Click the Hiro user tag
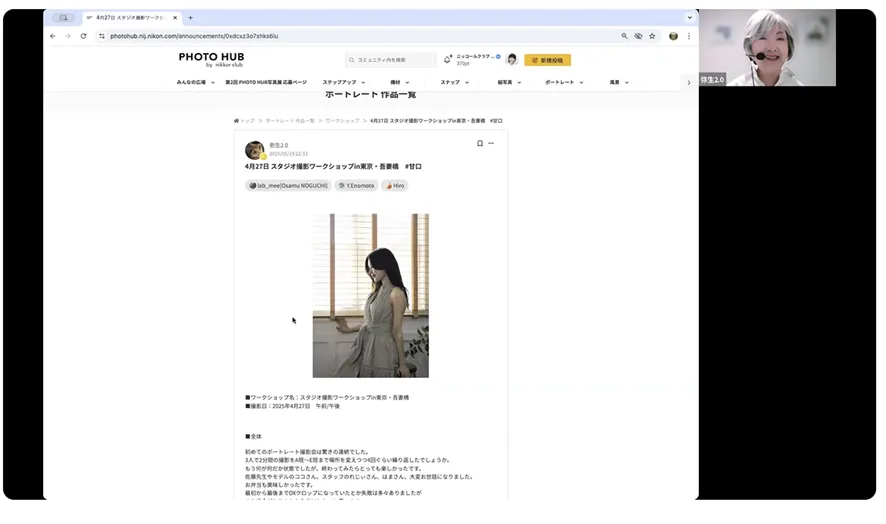 tap(395, 185)
